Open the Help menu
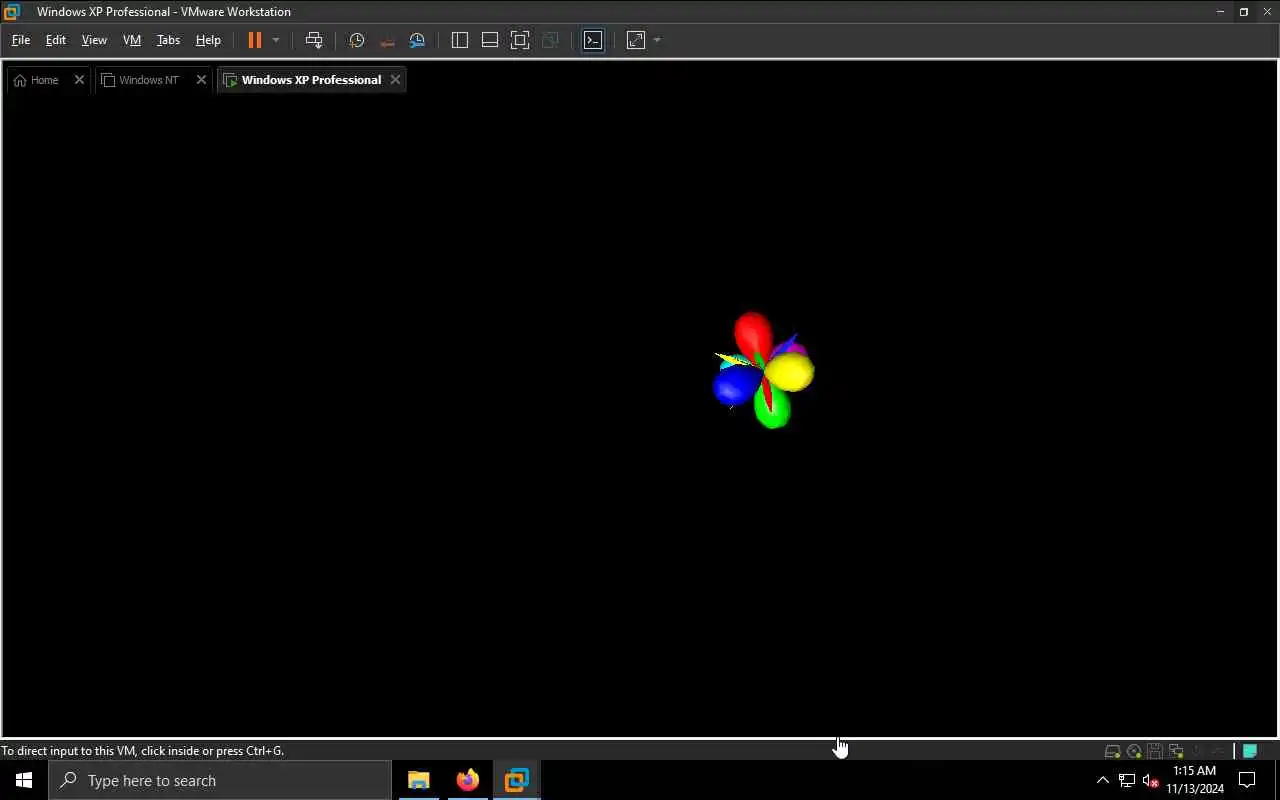1280x800 pixels. tap(208, 40)
